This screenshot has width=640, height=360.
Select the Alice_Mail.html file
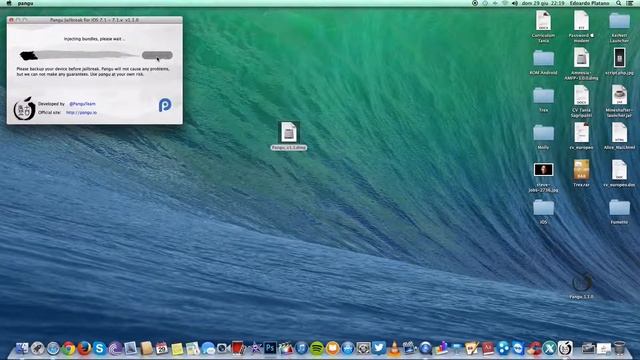[619, 136]
